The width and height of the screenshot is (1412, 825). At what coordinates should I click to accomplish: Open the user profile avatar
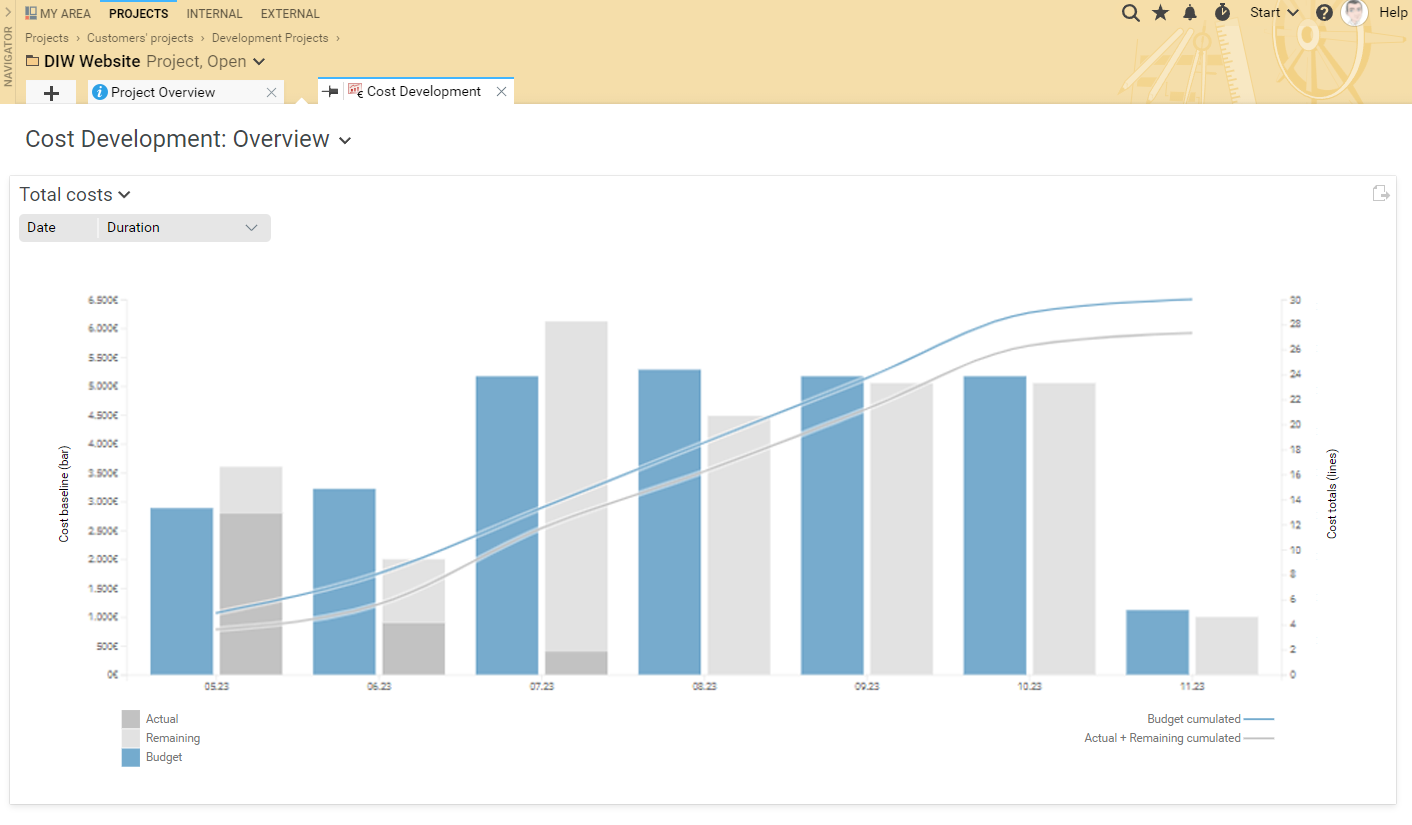[x=1354, y=13]
